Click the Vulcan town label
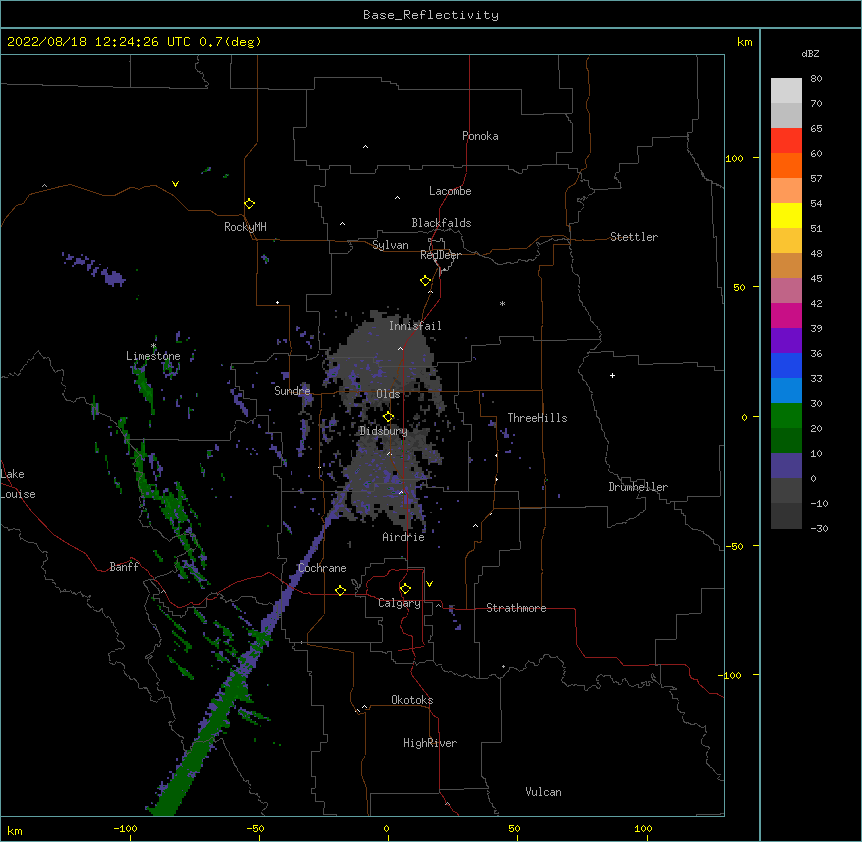This screenshot has width=862, height=842. click(543, 792)
